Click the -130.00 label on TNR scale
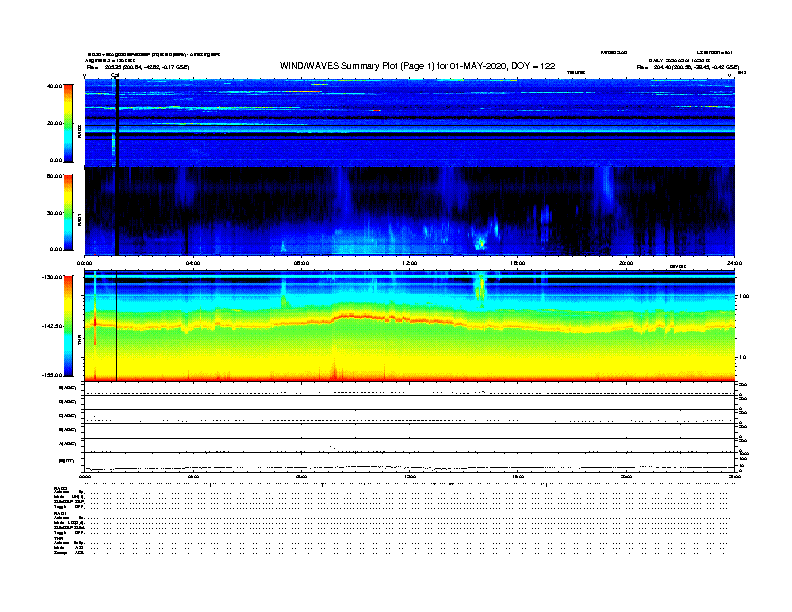Viewport: 792px width, 612px height. pyautogui.click(x=52, y=277)
